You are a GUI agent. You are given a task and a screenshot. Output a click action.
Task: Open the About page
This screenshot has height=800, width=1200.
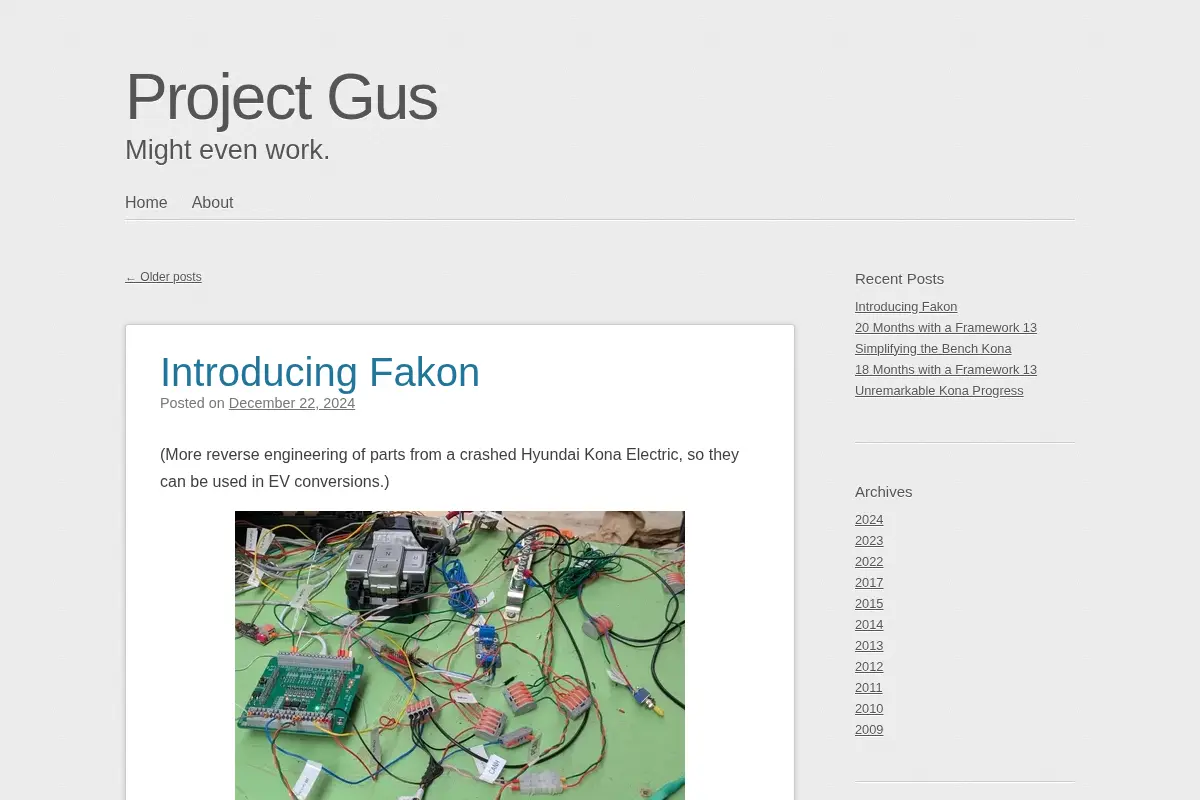212,202
